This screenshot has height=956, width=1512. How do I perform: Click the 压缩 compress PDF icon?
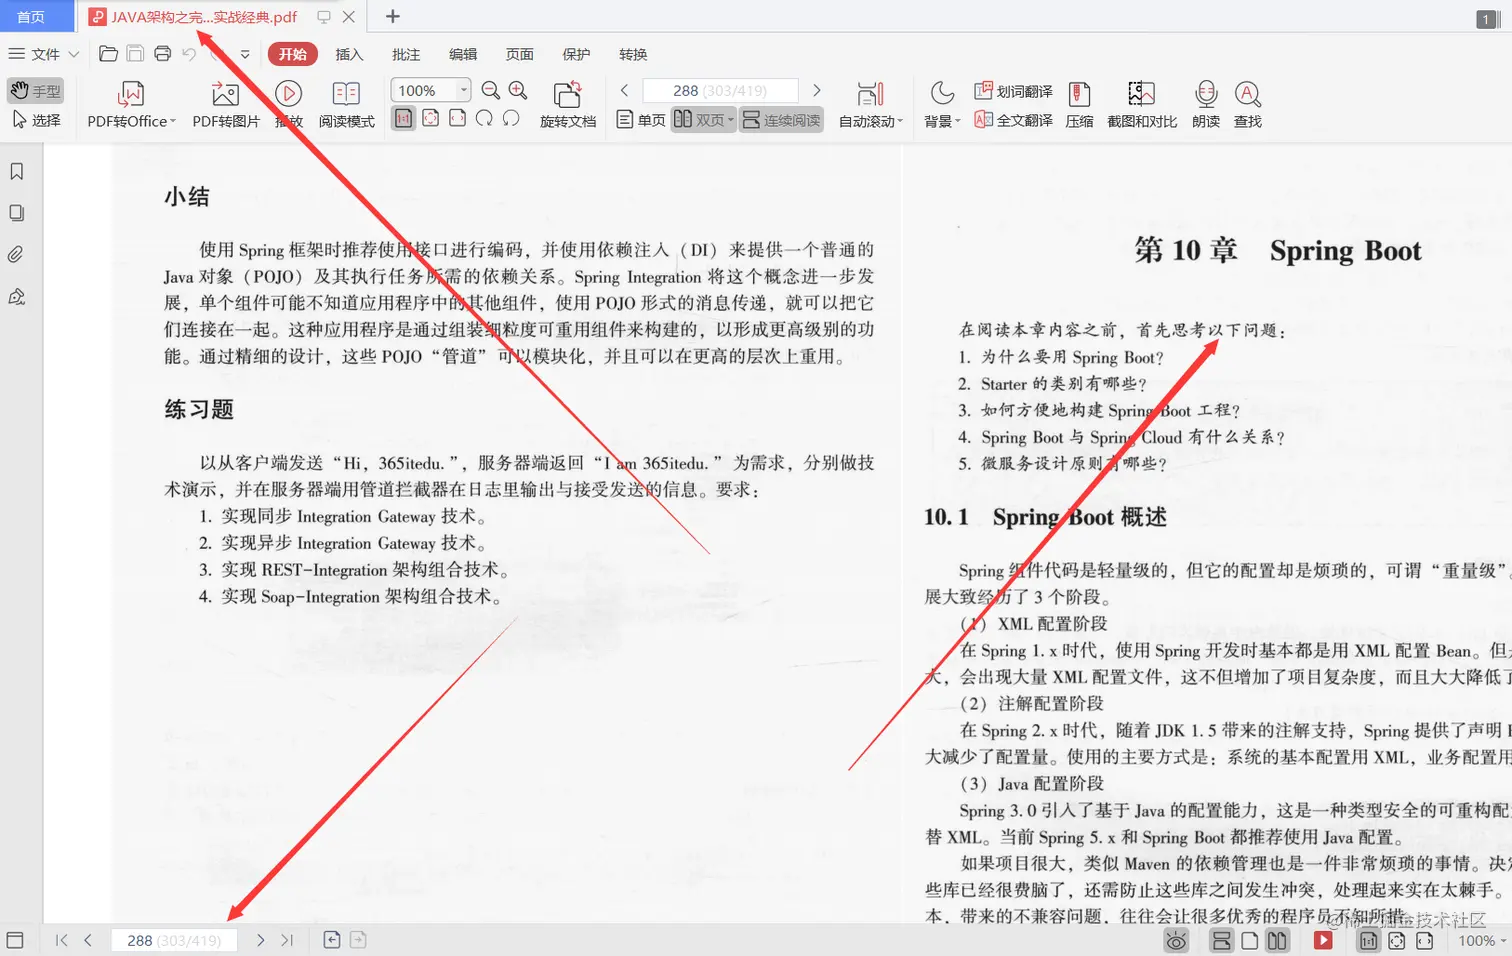(1079, 104)
